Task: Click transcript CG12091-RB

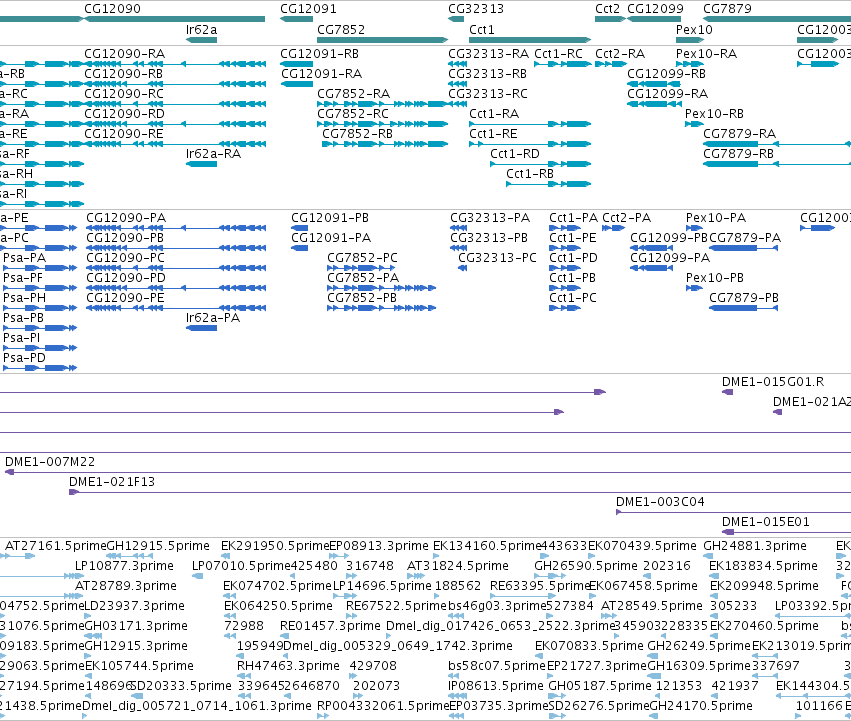Action: 296,64
